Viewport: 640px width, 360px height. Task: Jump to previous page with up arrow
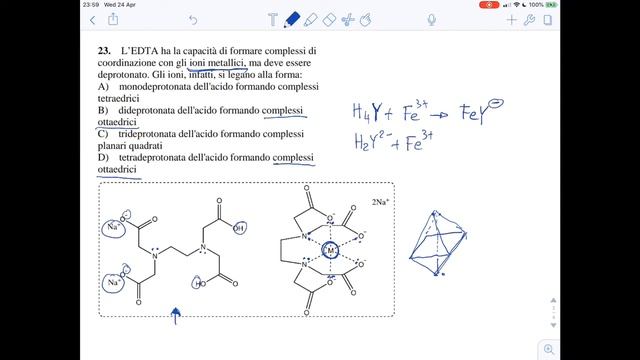[x=553, y=300]
